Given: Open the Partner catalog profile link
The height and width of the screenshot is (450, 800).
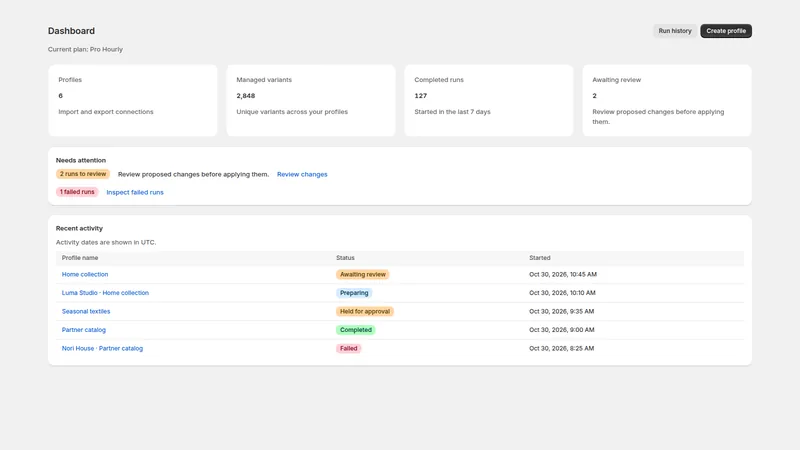Looking at the screenshot, I should pyautogui.click(x=84, y=330).
